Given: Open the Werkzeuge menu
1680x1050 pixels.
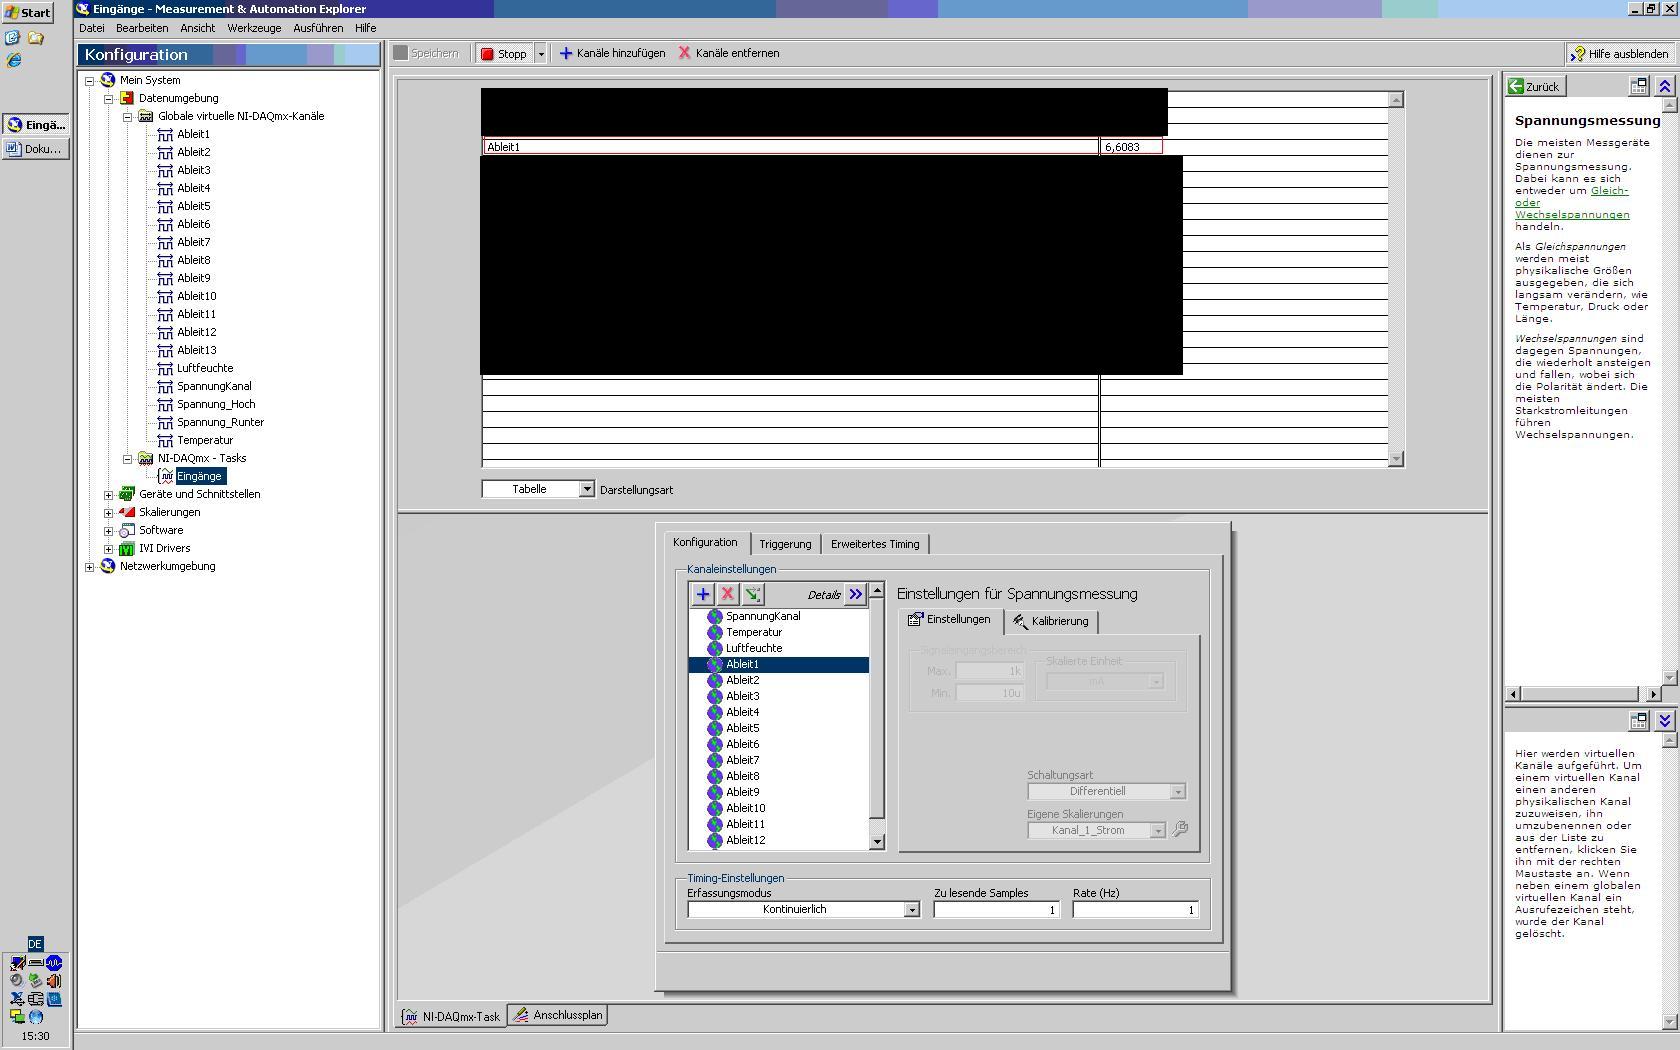Looking at the screenshot, I should (254, 28).
